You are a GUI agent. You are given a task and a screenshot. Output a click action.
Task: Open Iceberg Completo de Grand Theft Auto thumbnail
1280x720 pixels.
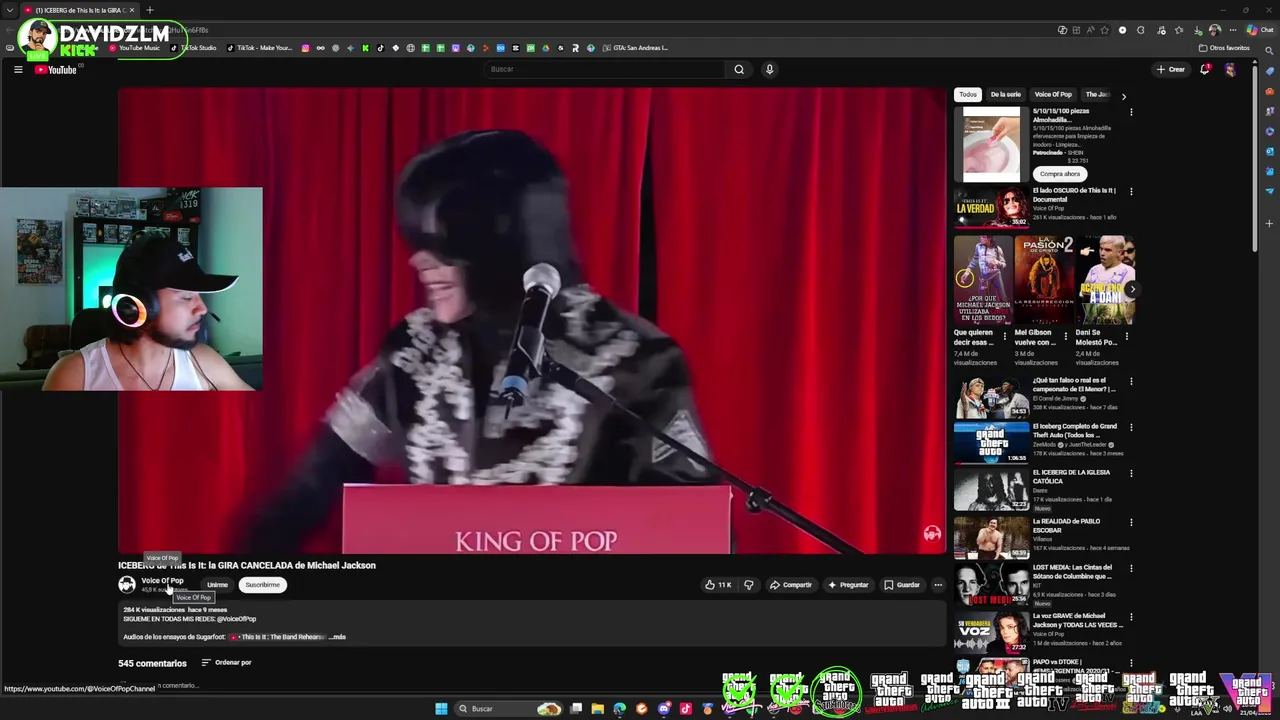pyautogui.click(x=991, y=443)
